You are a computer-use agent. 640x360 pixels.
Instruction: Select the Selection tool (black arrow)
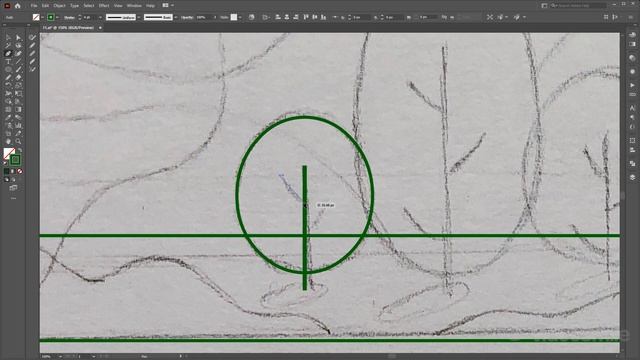(x=8, y=38)
